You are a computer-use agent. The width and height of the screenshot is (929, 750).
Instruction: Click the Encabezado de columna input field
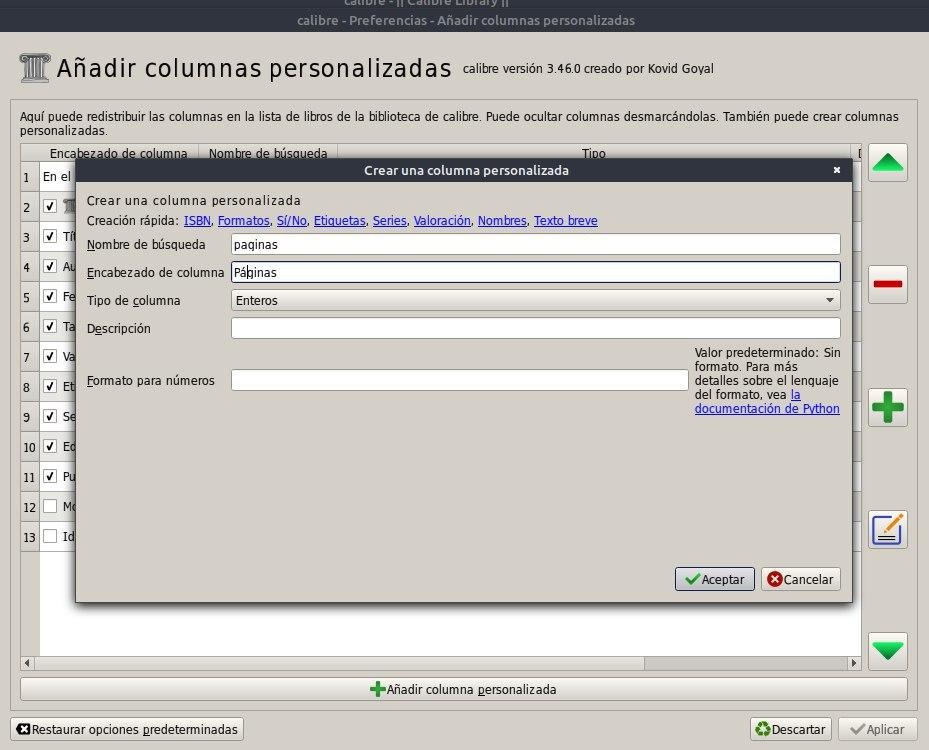tap(536, 272)
